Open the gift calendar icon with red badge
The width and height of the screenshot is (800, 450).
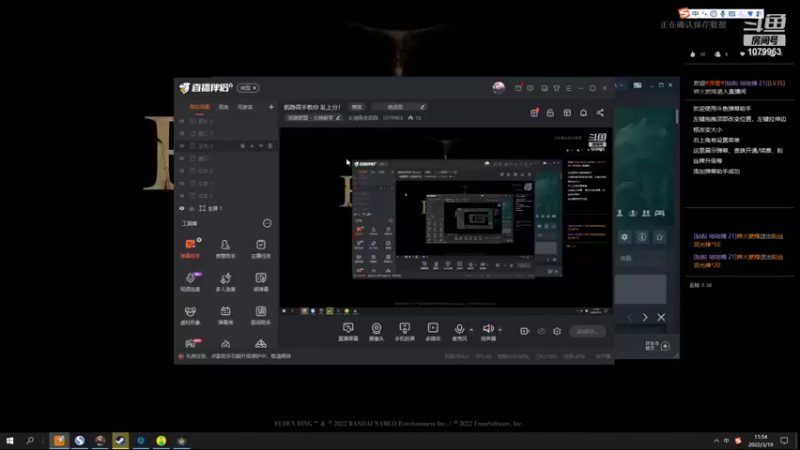(534, 112)
